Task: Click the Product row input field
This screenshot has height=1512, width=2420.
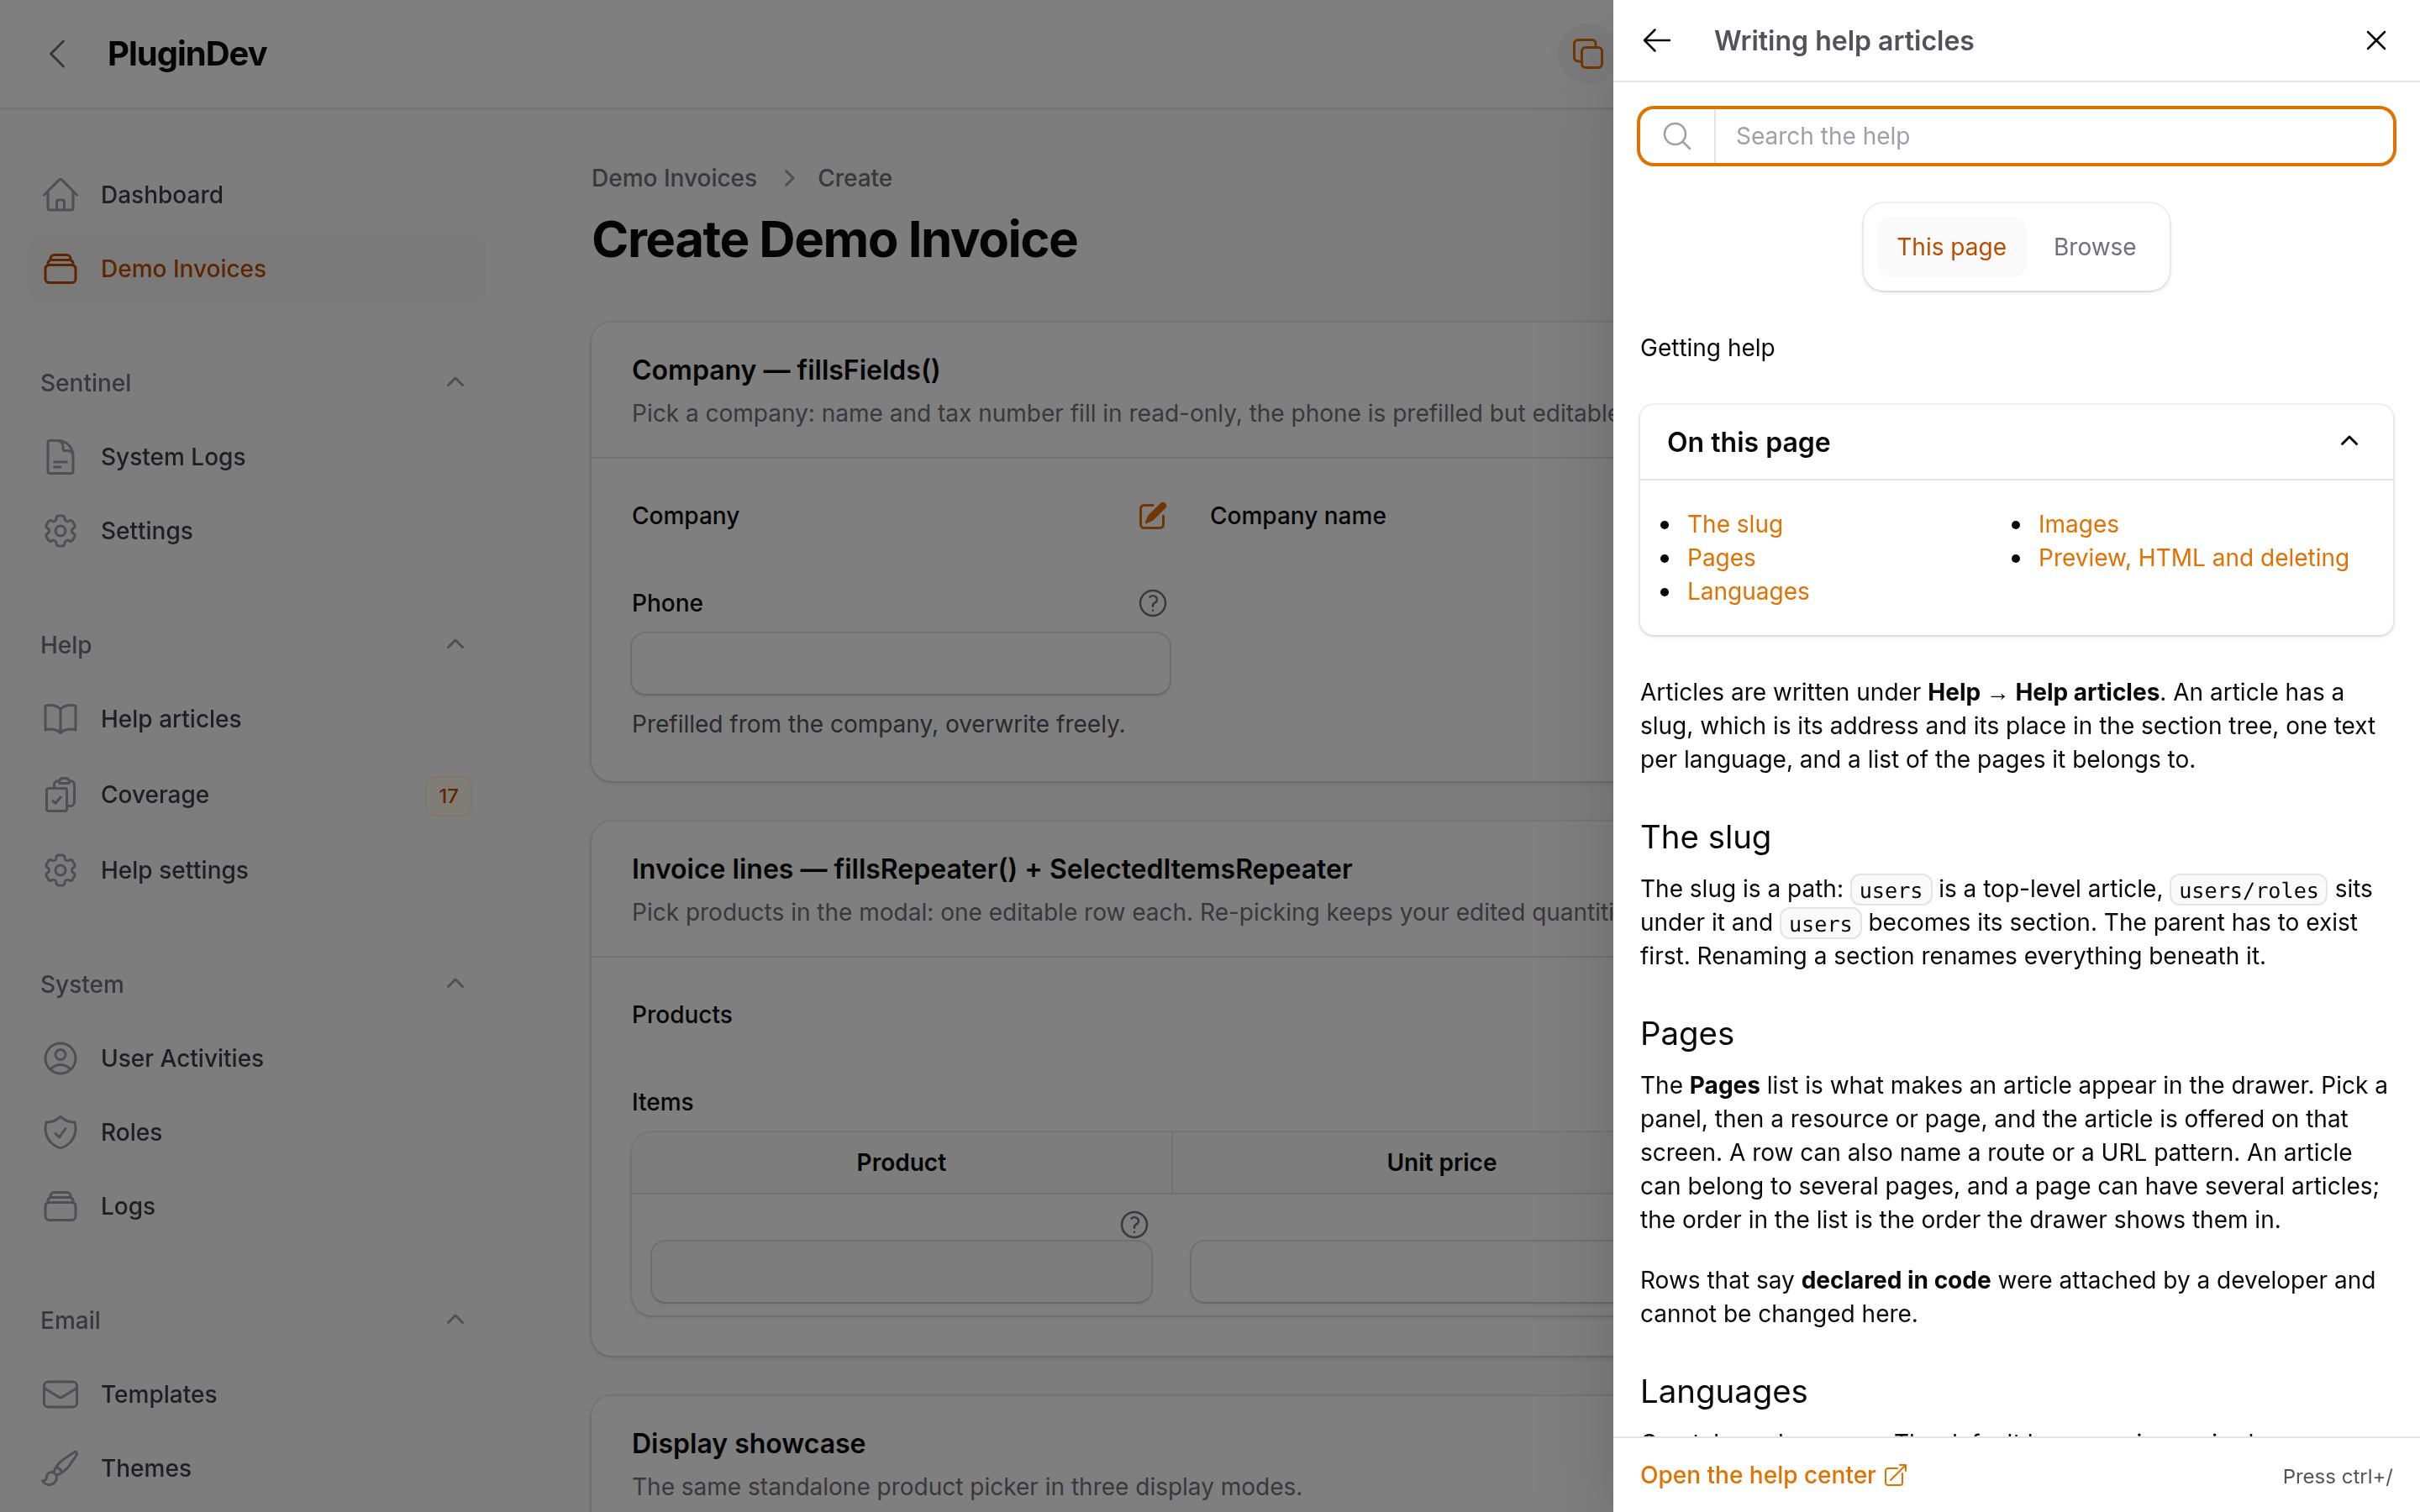Action: pos(901,1272)
